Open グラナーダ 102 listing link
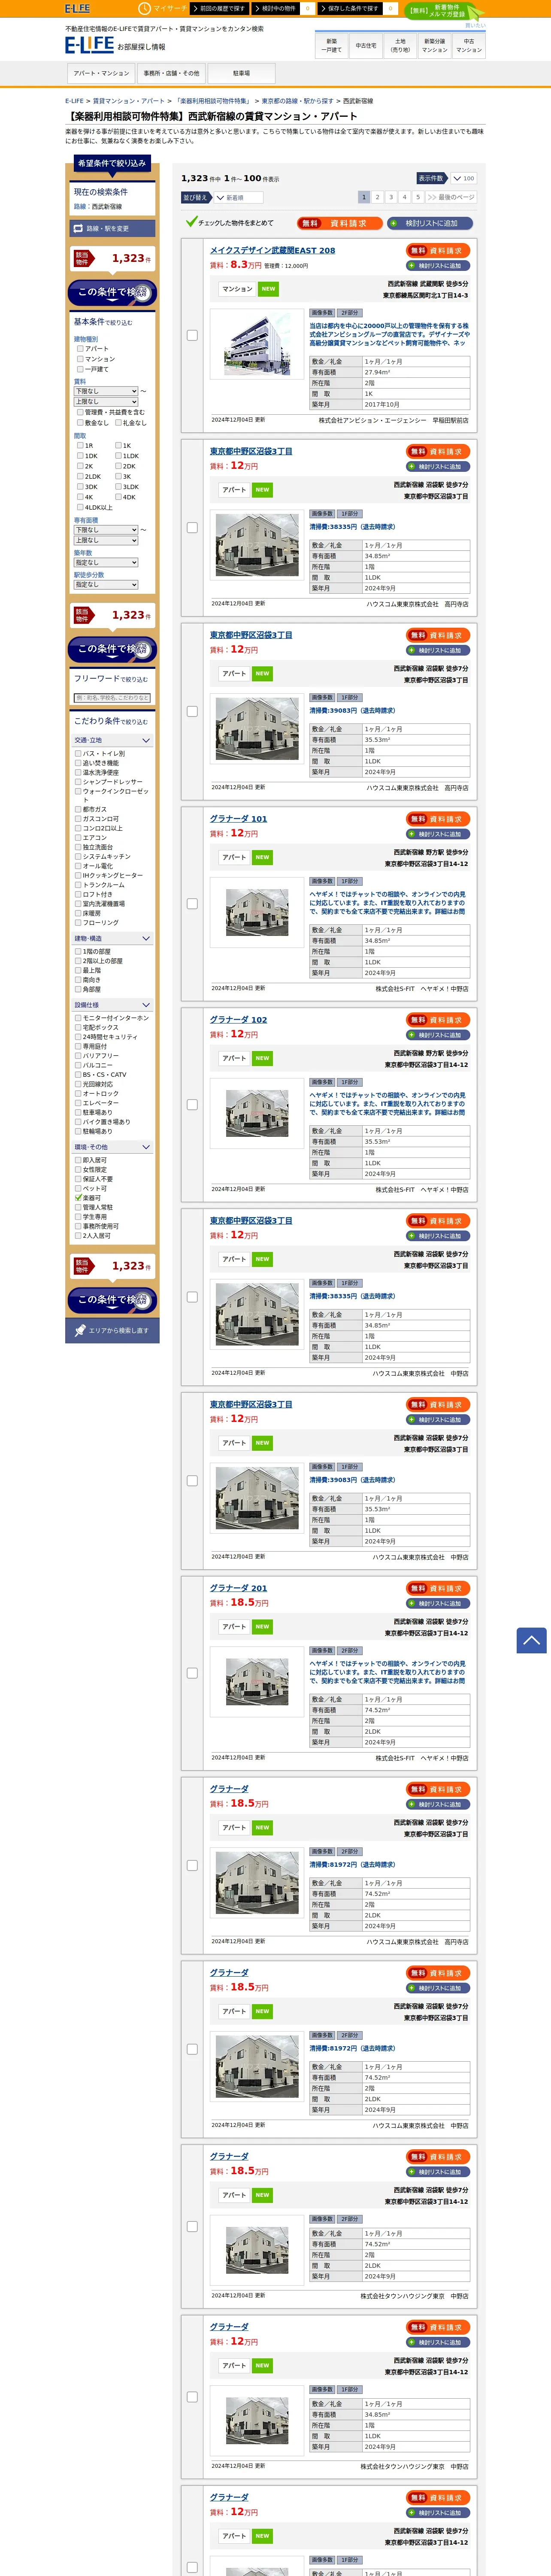The image size is (551, 2576). tap(238, 1020)
